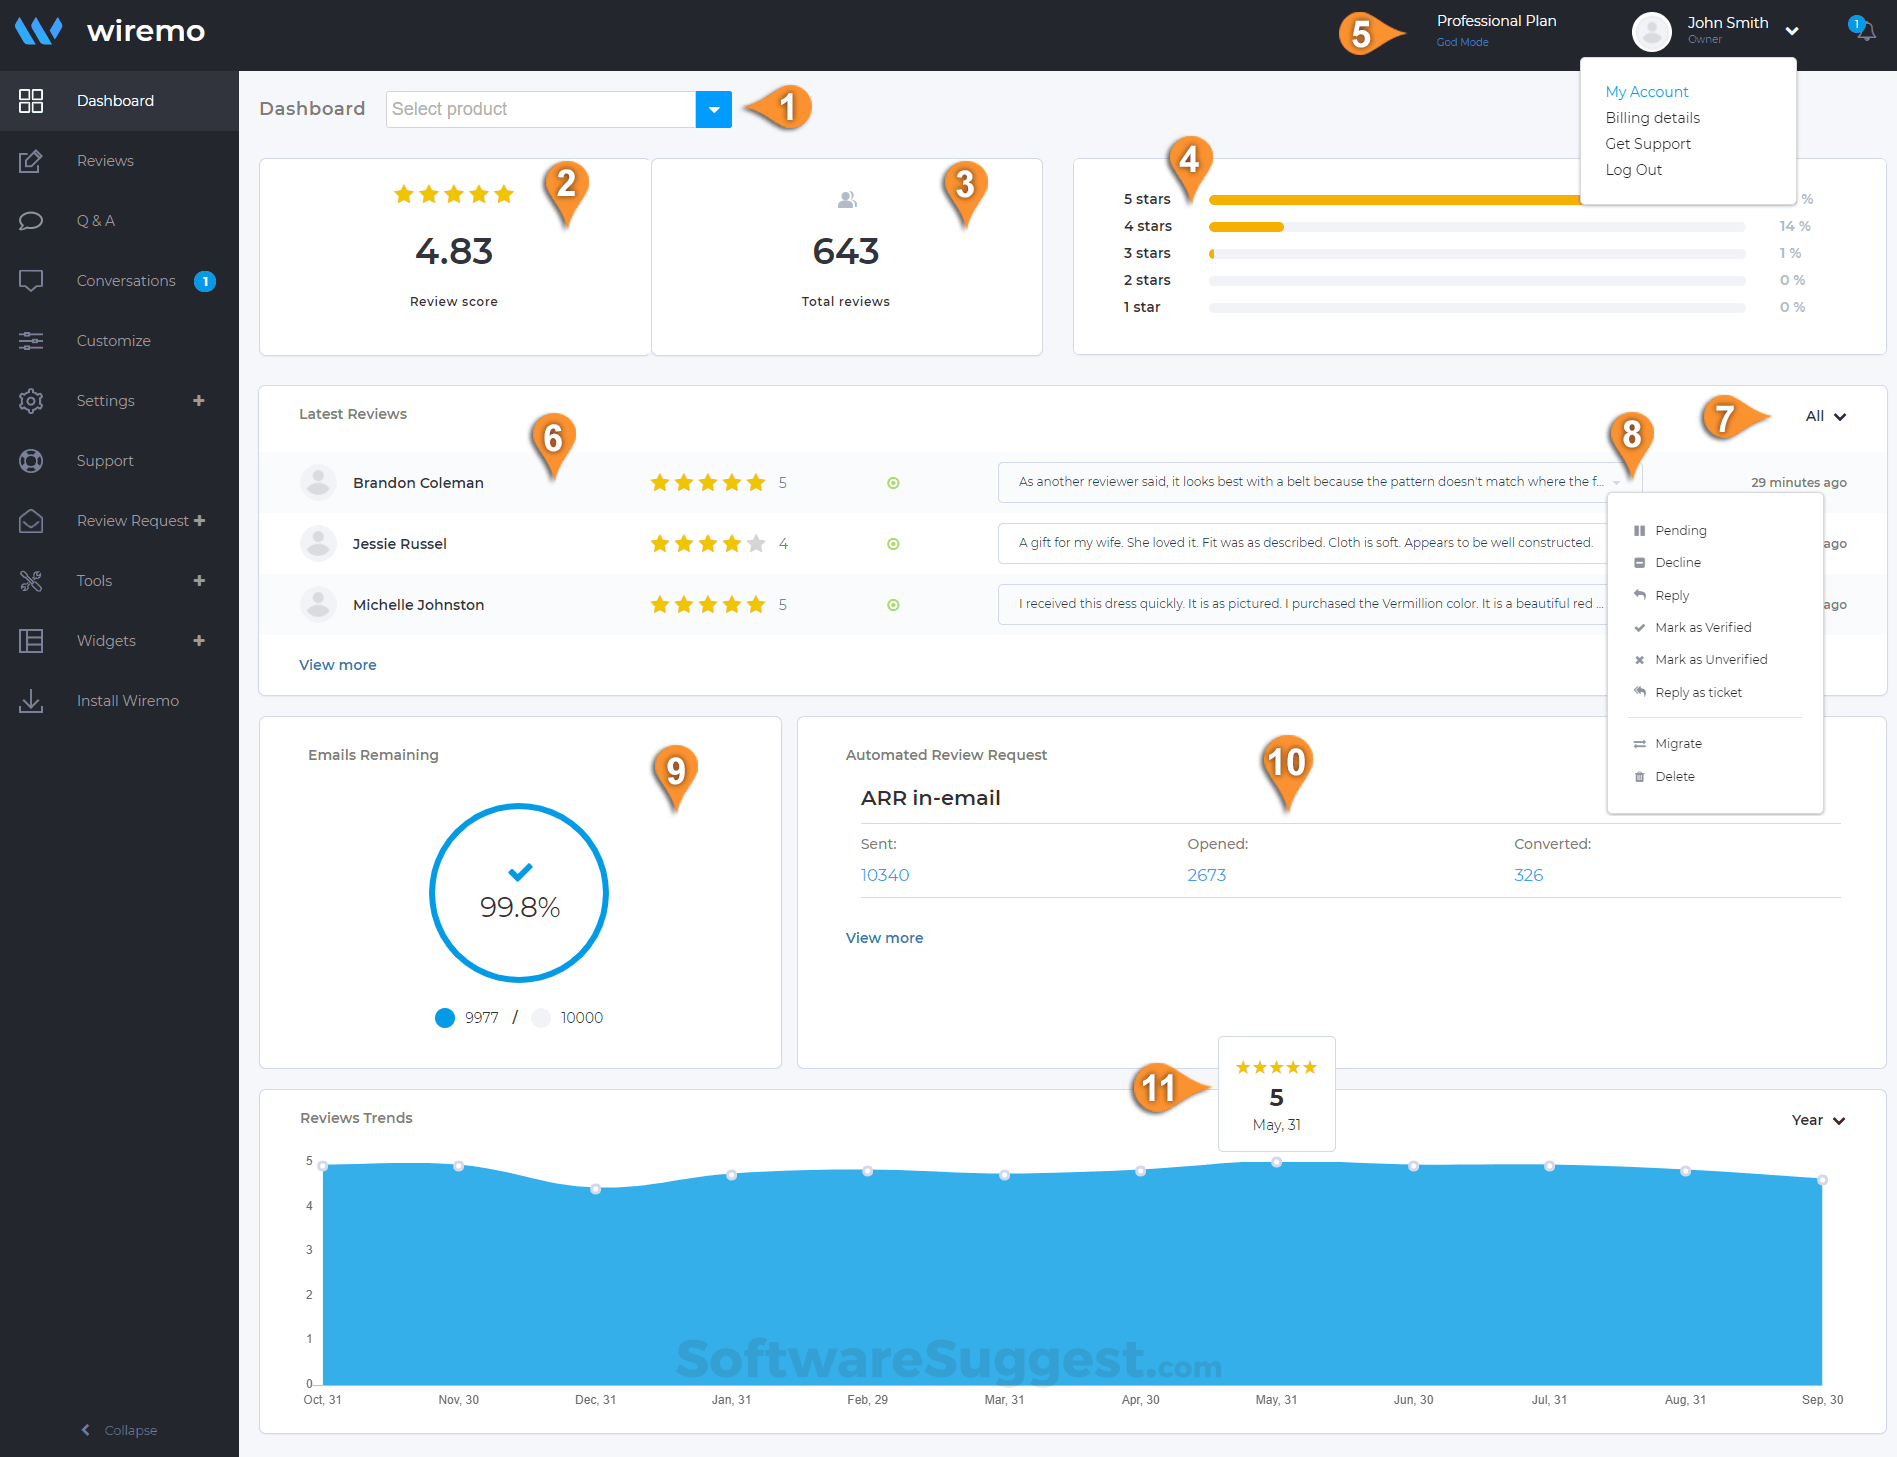Viewport: 1897px width, 1457px height.
Task: Click View more under Latest Reviews
Action: (337, 664)
